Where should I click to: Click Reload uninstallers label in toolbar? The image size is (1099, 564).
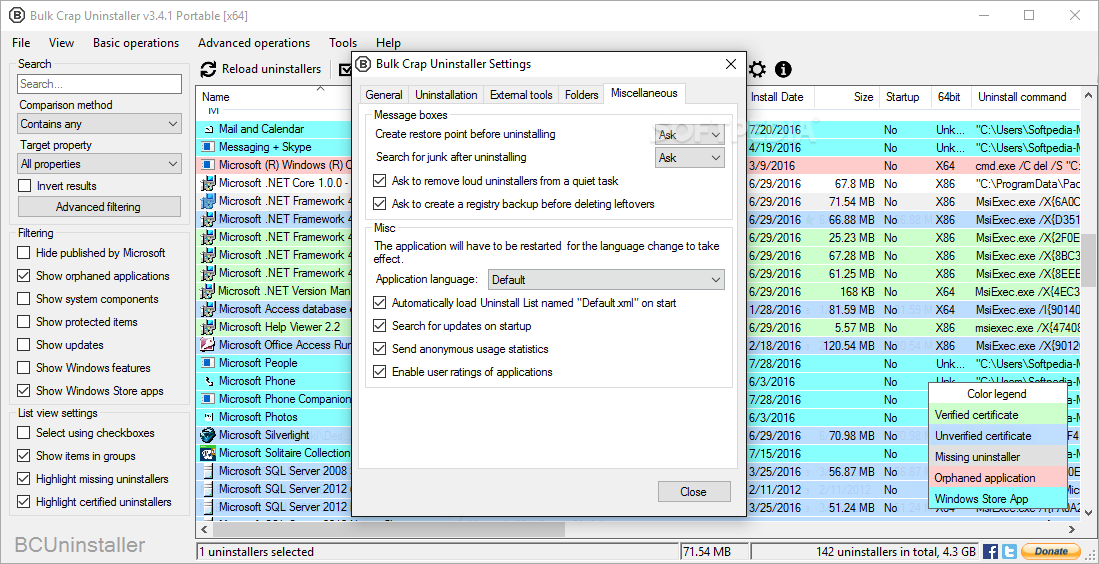click(x=271, y=69)
